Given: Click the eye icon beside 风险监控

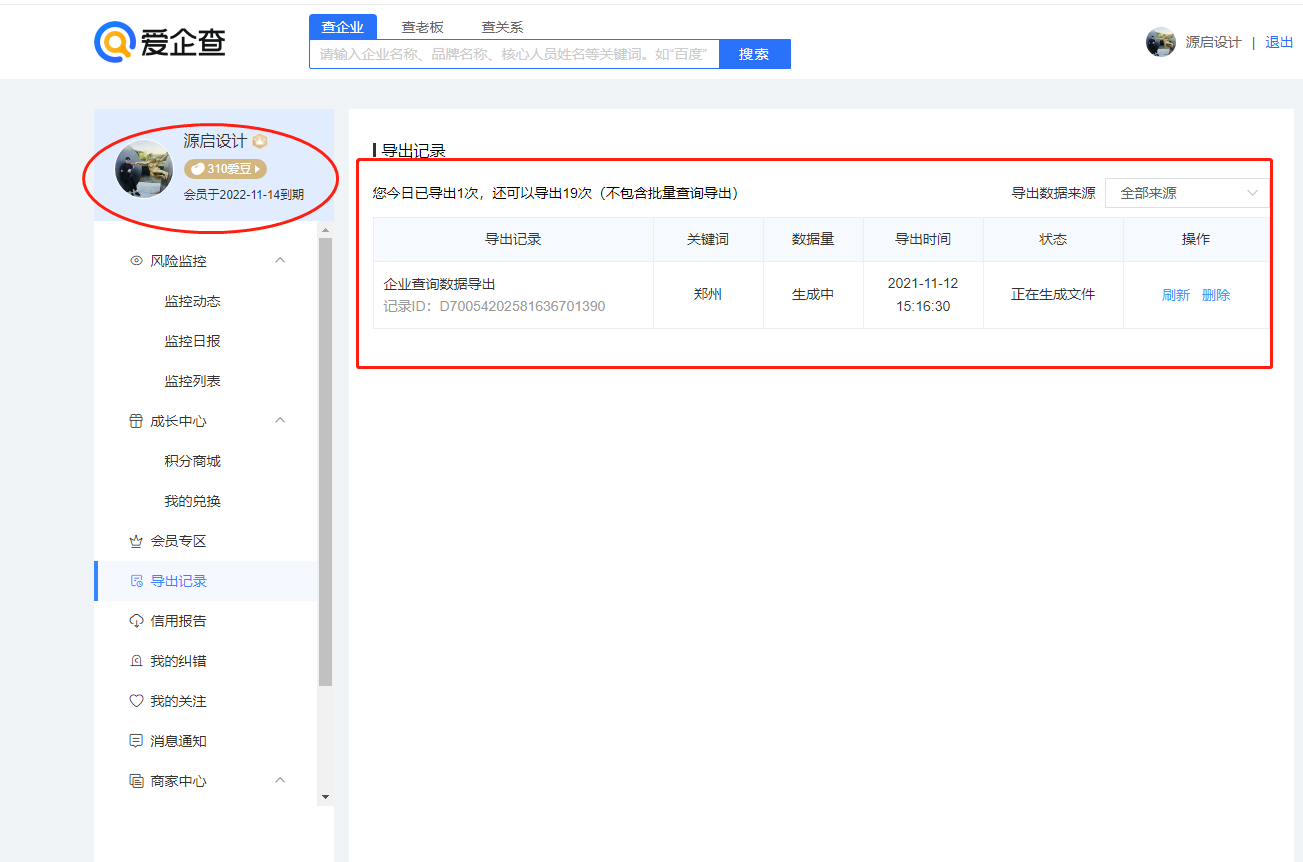Looking at the screenshot, I should coord(137,261).
